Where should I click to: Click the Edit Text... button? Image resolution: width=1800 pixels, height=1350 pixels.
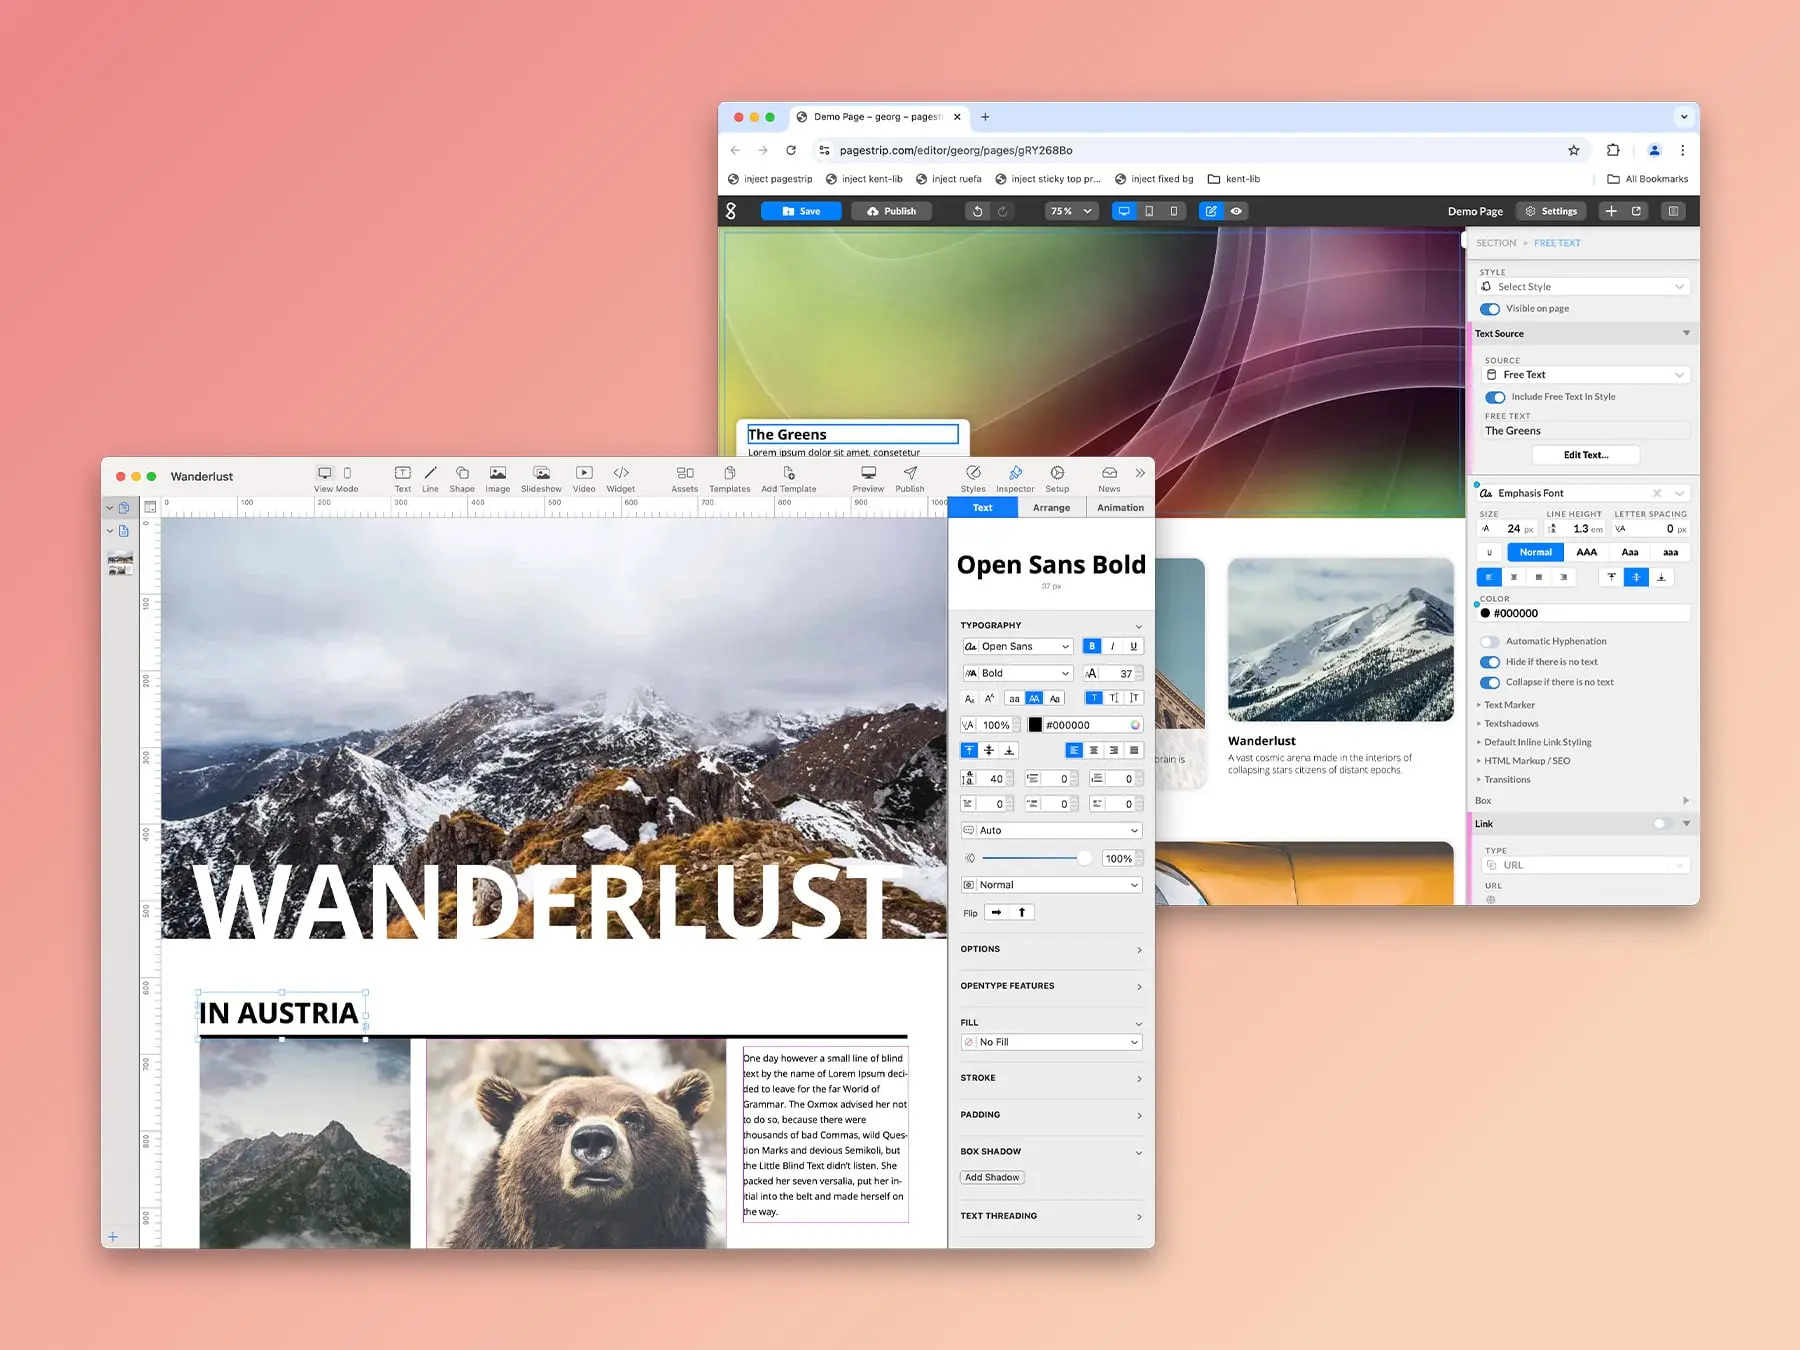tap(1585, 455)
